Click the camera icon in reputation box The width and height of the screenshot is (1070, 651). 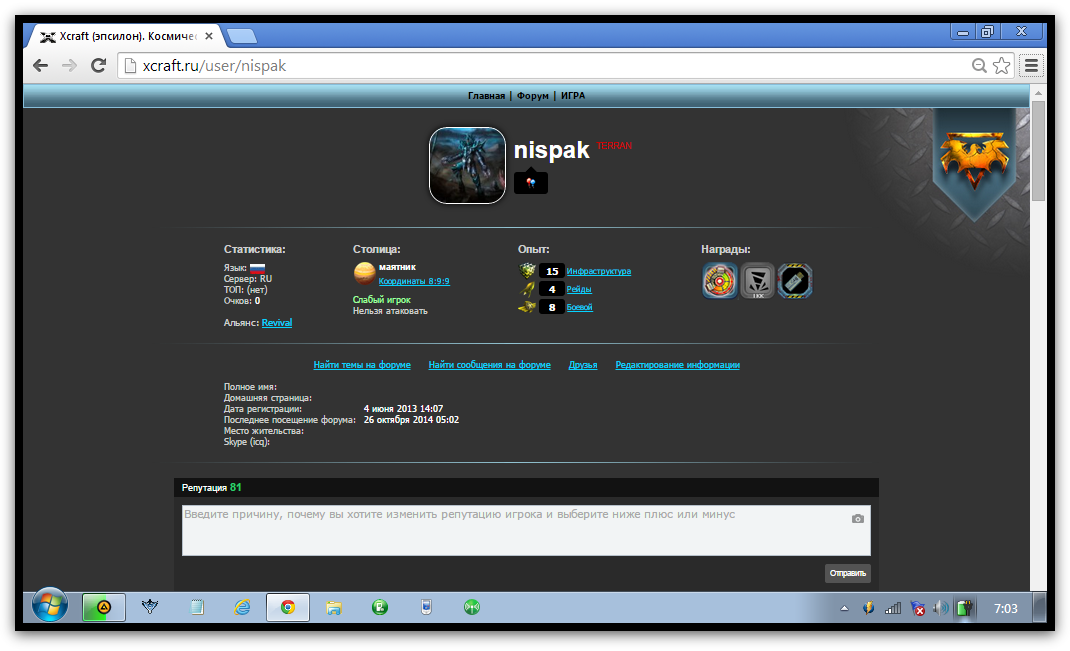(x=857, y=519)
